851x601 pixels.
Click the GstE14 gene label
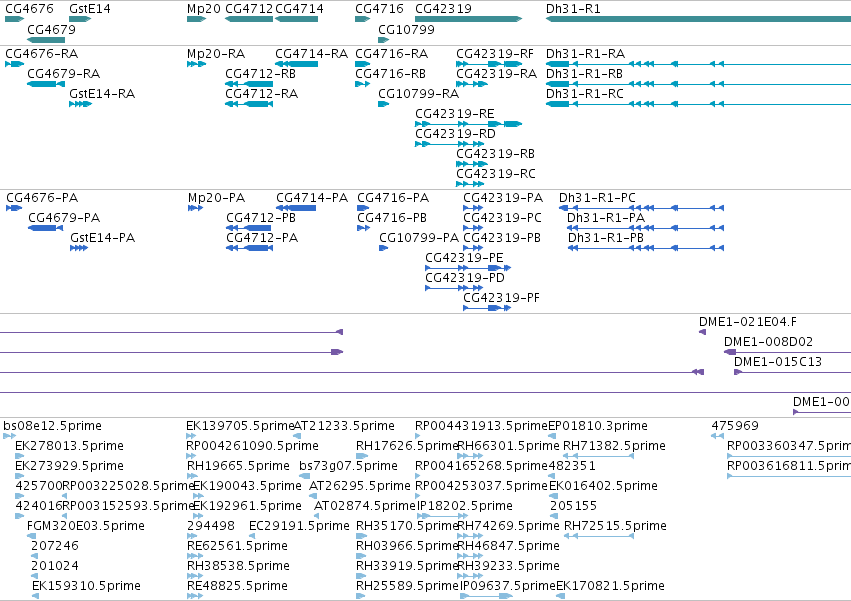pyautogui.click(x=90, y=9)
